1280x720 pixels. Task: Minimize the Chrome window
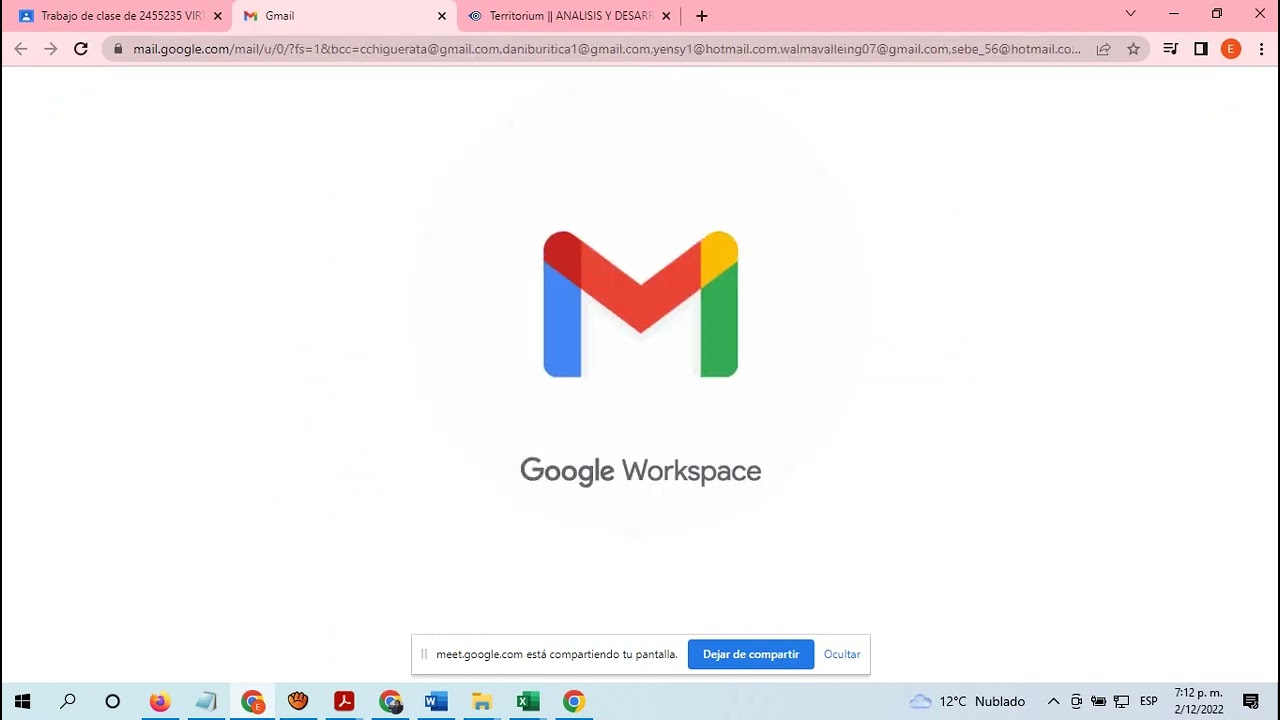tap(1174, 15)
